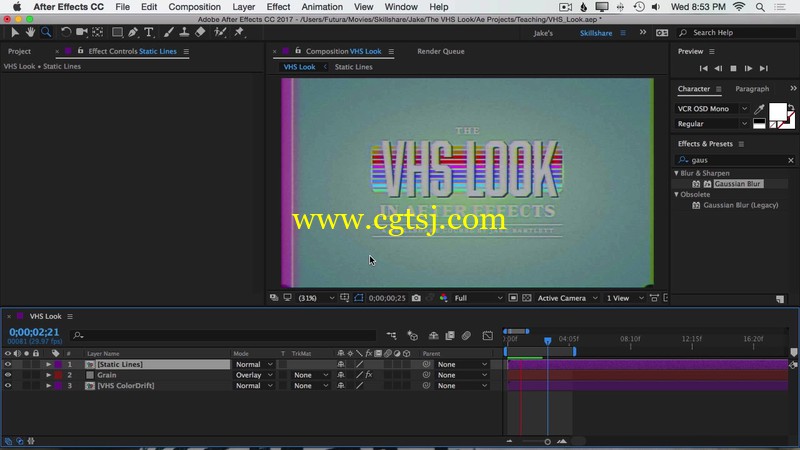Image resolution: width=800 pixels, height=450 pixels.
Task: Open the composition mini-flowchart icon
Action: (391, 336)
